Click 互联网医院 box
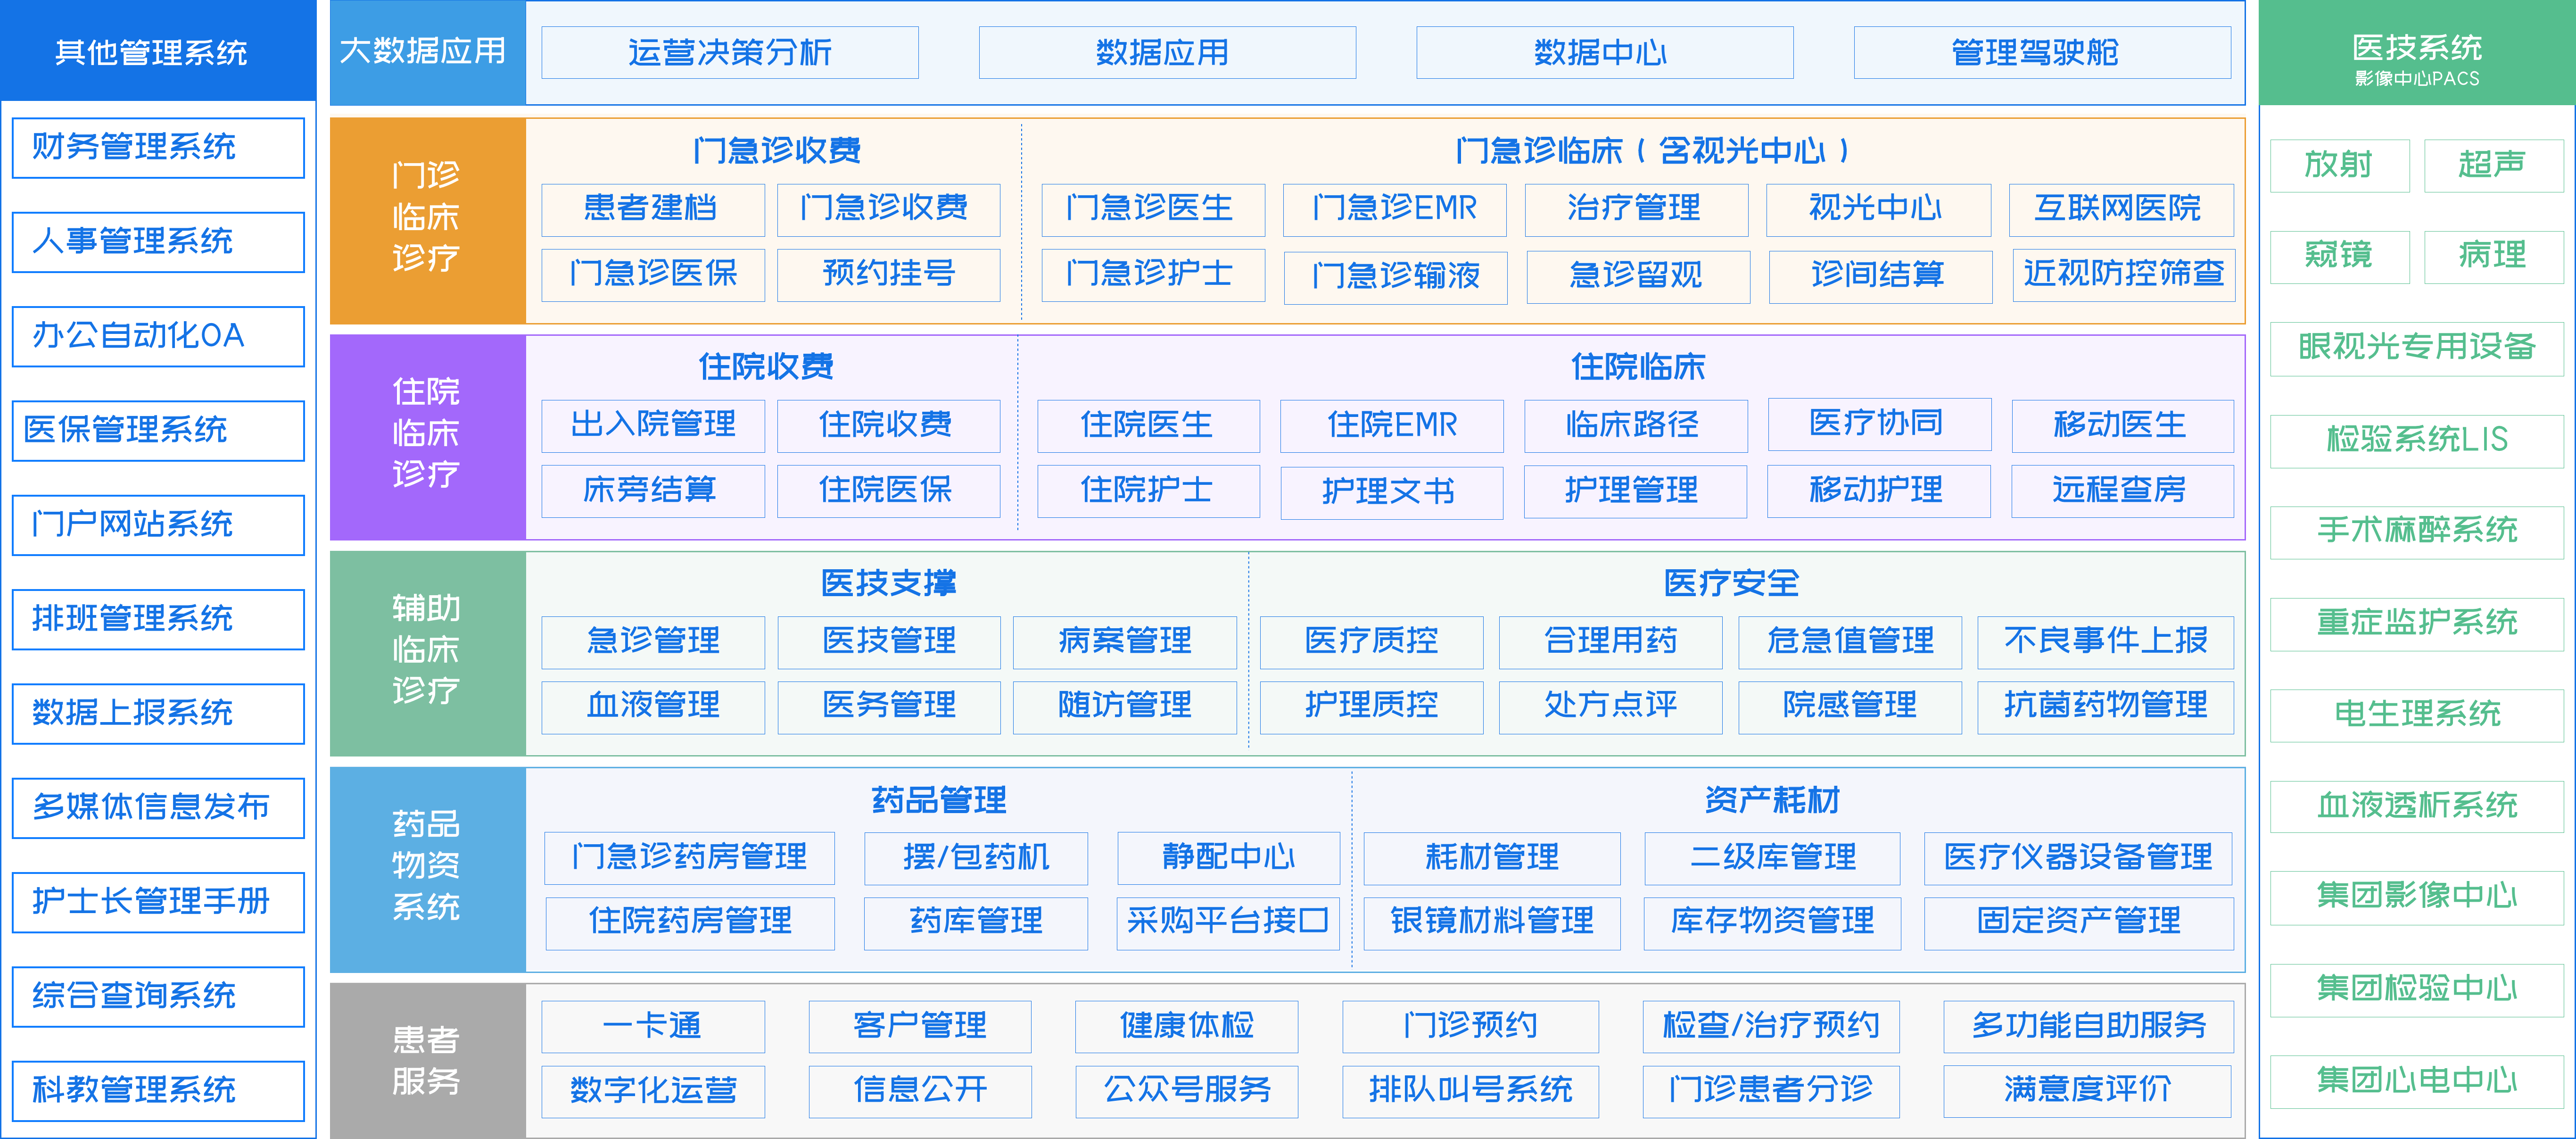 click(2121, 209)
